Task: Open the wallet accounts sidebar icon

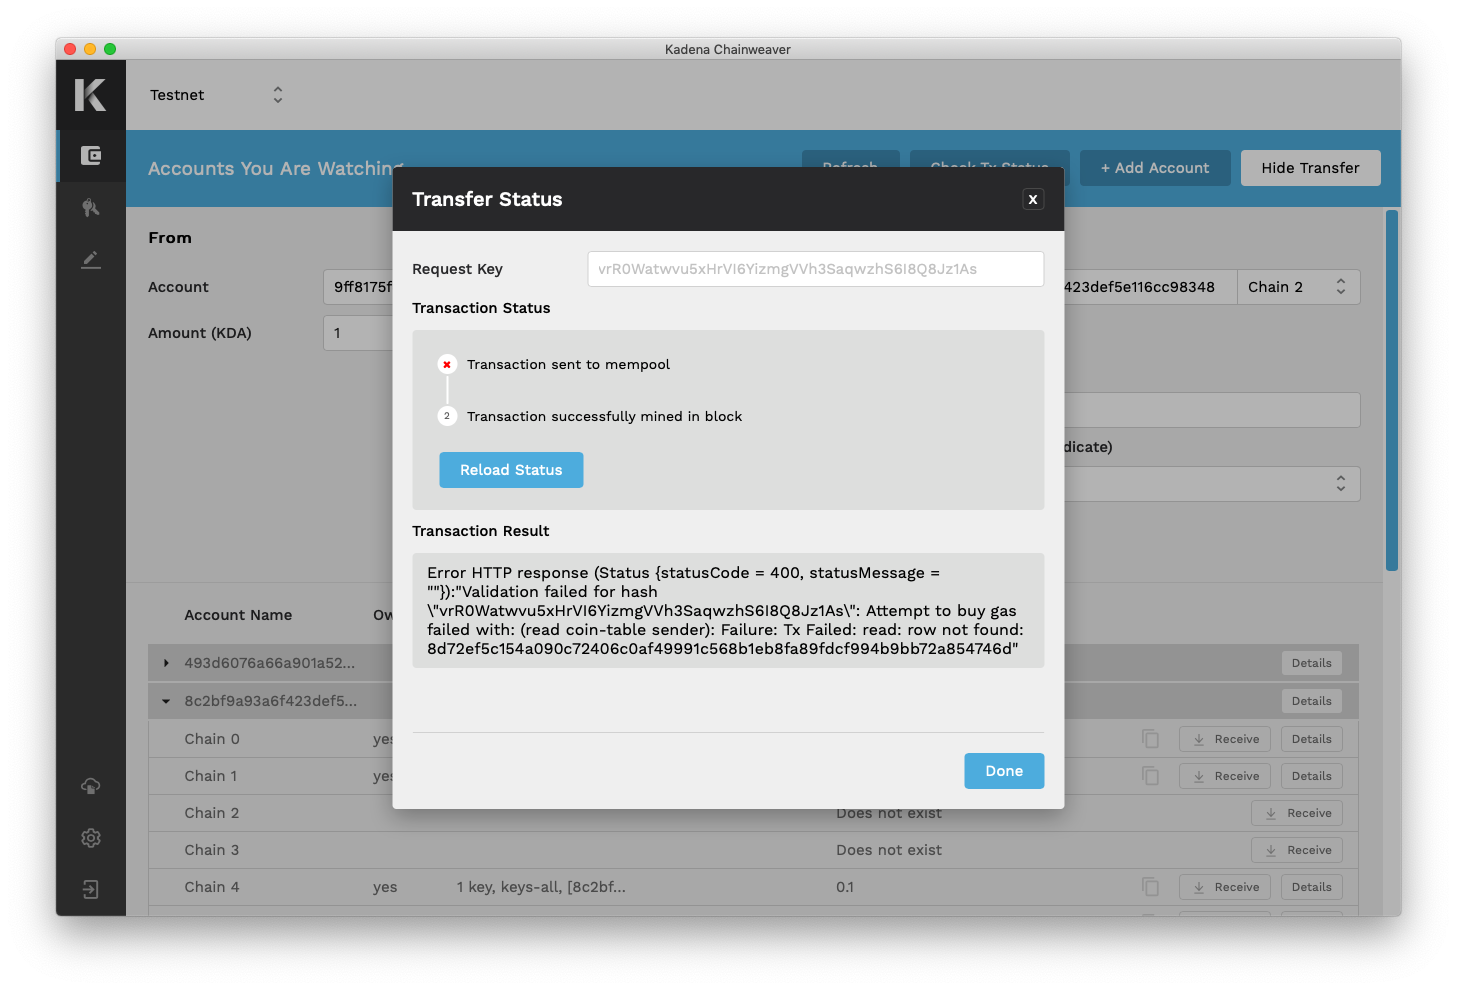Action: (x=91, y=156)
